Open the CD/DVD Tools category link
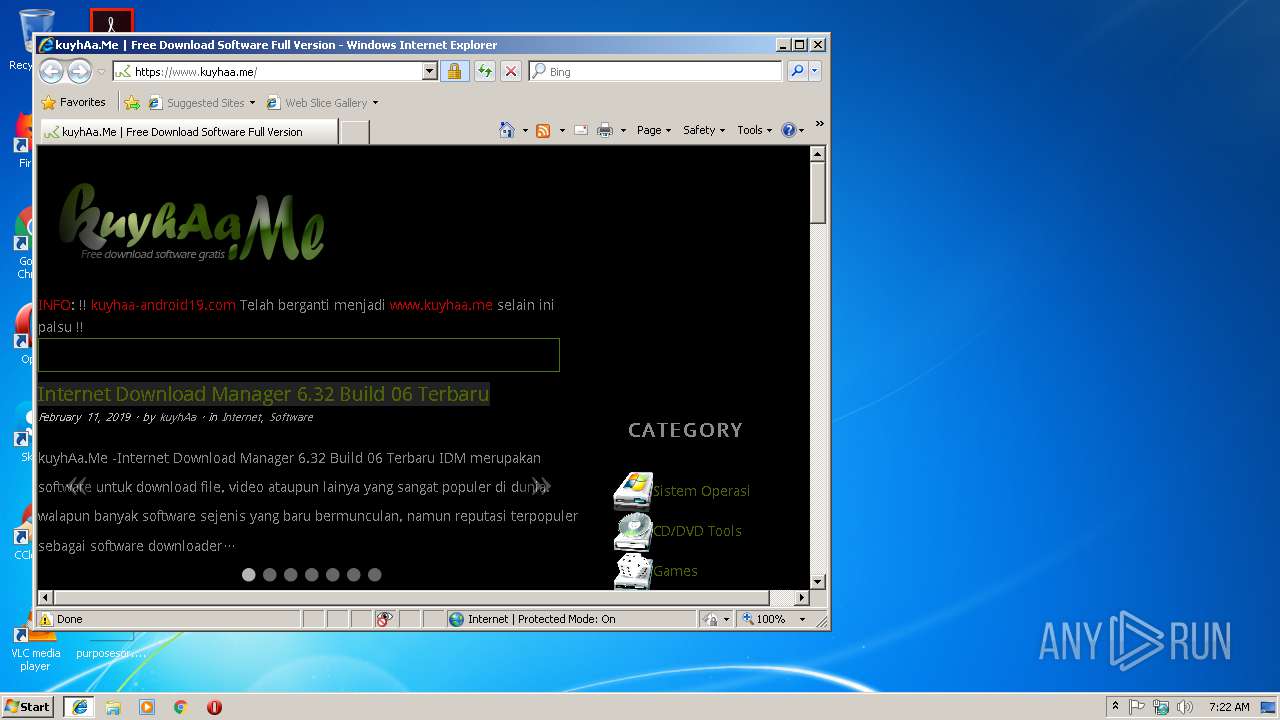This screenshot has width=1280, height=720. pyautogui.click(x=697, y=531)
